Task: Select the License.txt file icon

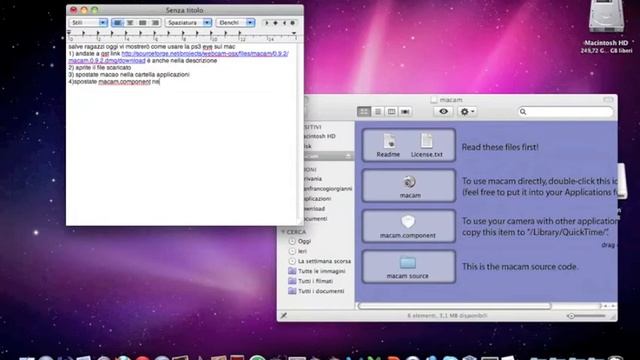Action: point(427,146)
